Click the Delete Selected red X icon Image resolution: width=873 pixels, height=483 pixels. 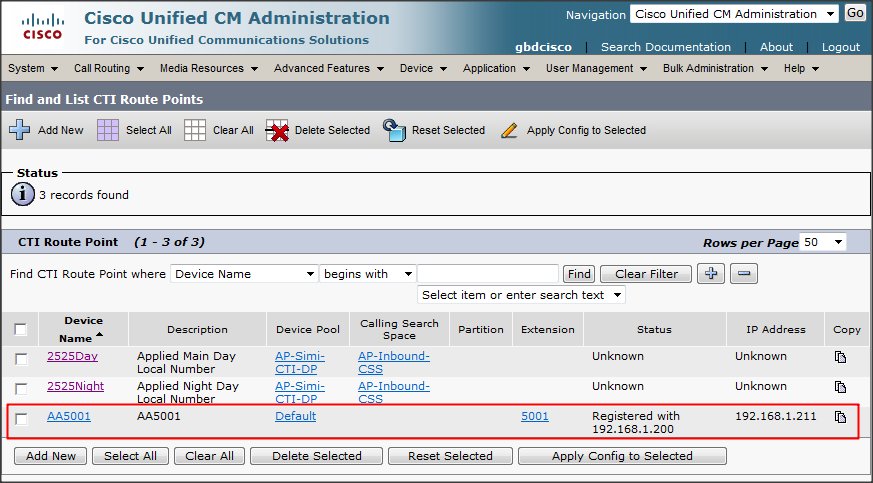click(277, 130)
